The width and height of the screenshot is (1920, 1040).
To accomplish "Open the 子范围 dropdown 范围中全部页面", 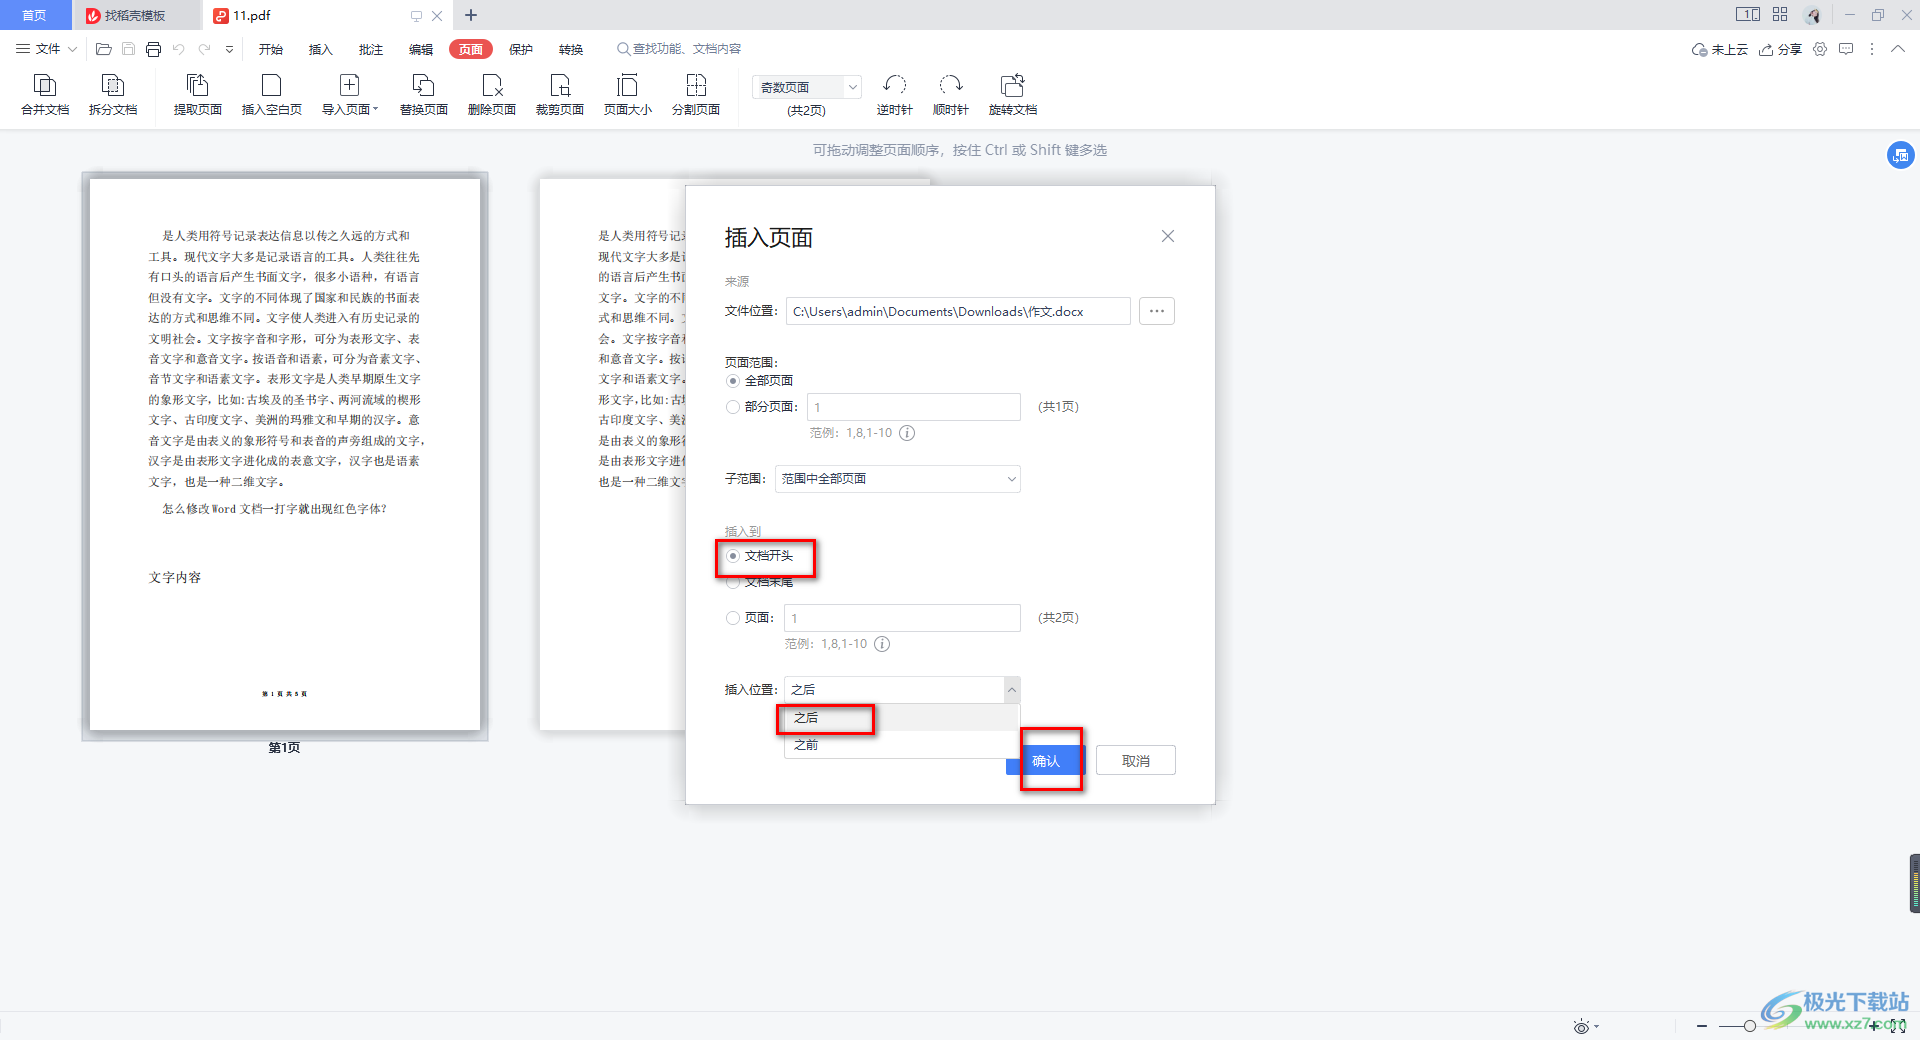I will click(x=898, y=479).
